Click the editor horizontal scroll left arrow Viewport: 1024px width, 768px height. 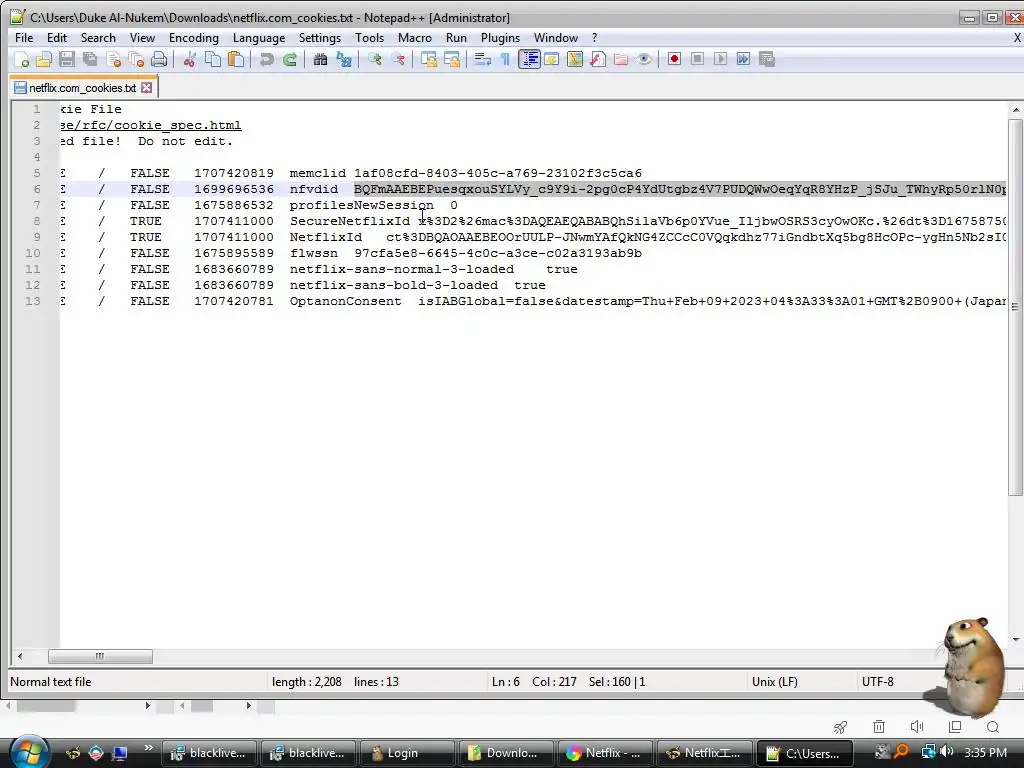coord(20,656)
